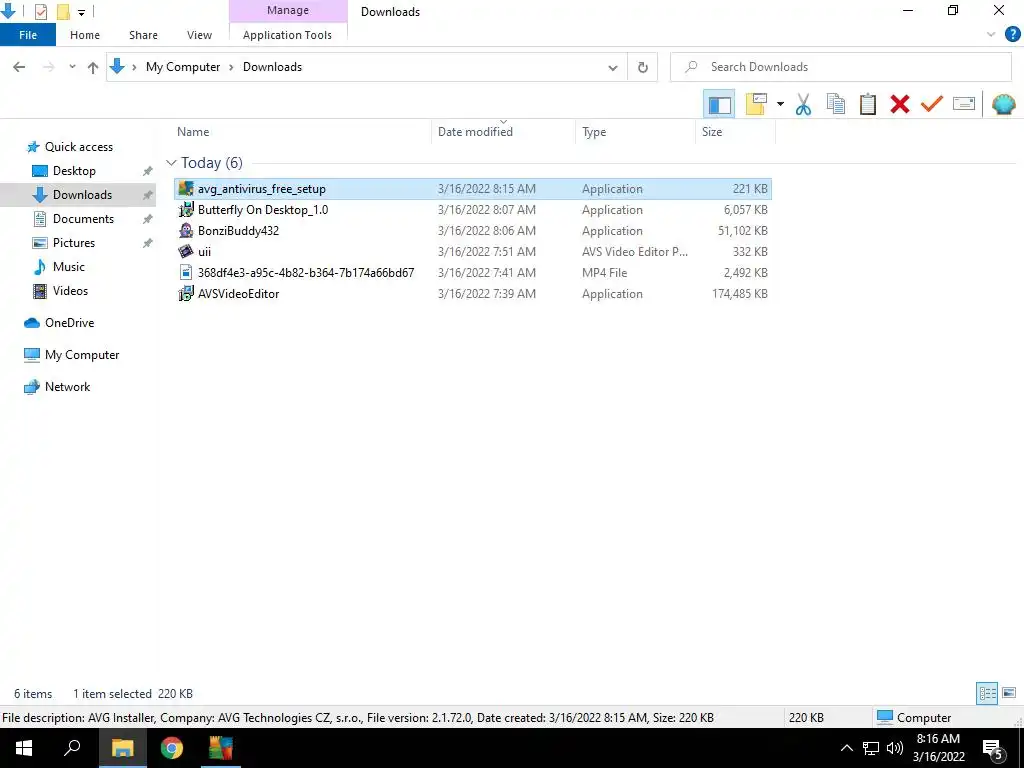Open the dropdown arrow beside new folder icon
This screenshot has height=768, width=1024.
coord(780,104)
